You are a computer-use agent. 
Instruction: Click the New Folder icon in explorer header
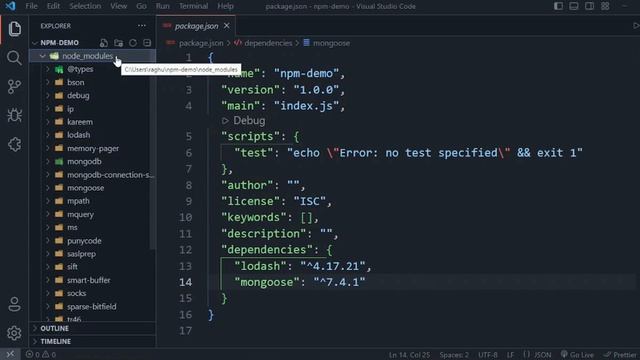point(118,42)
